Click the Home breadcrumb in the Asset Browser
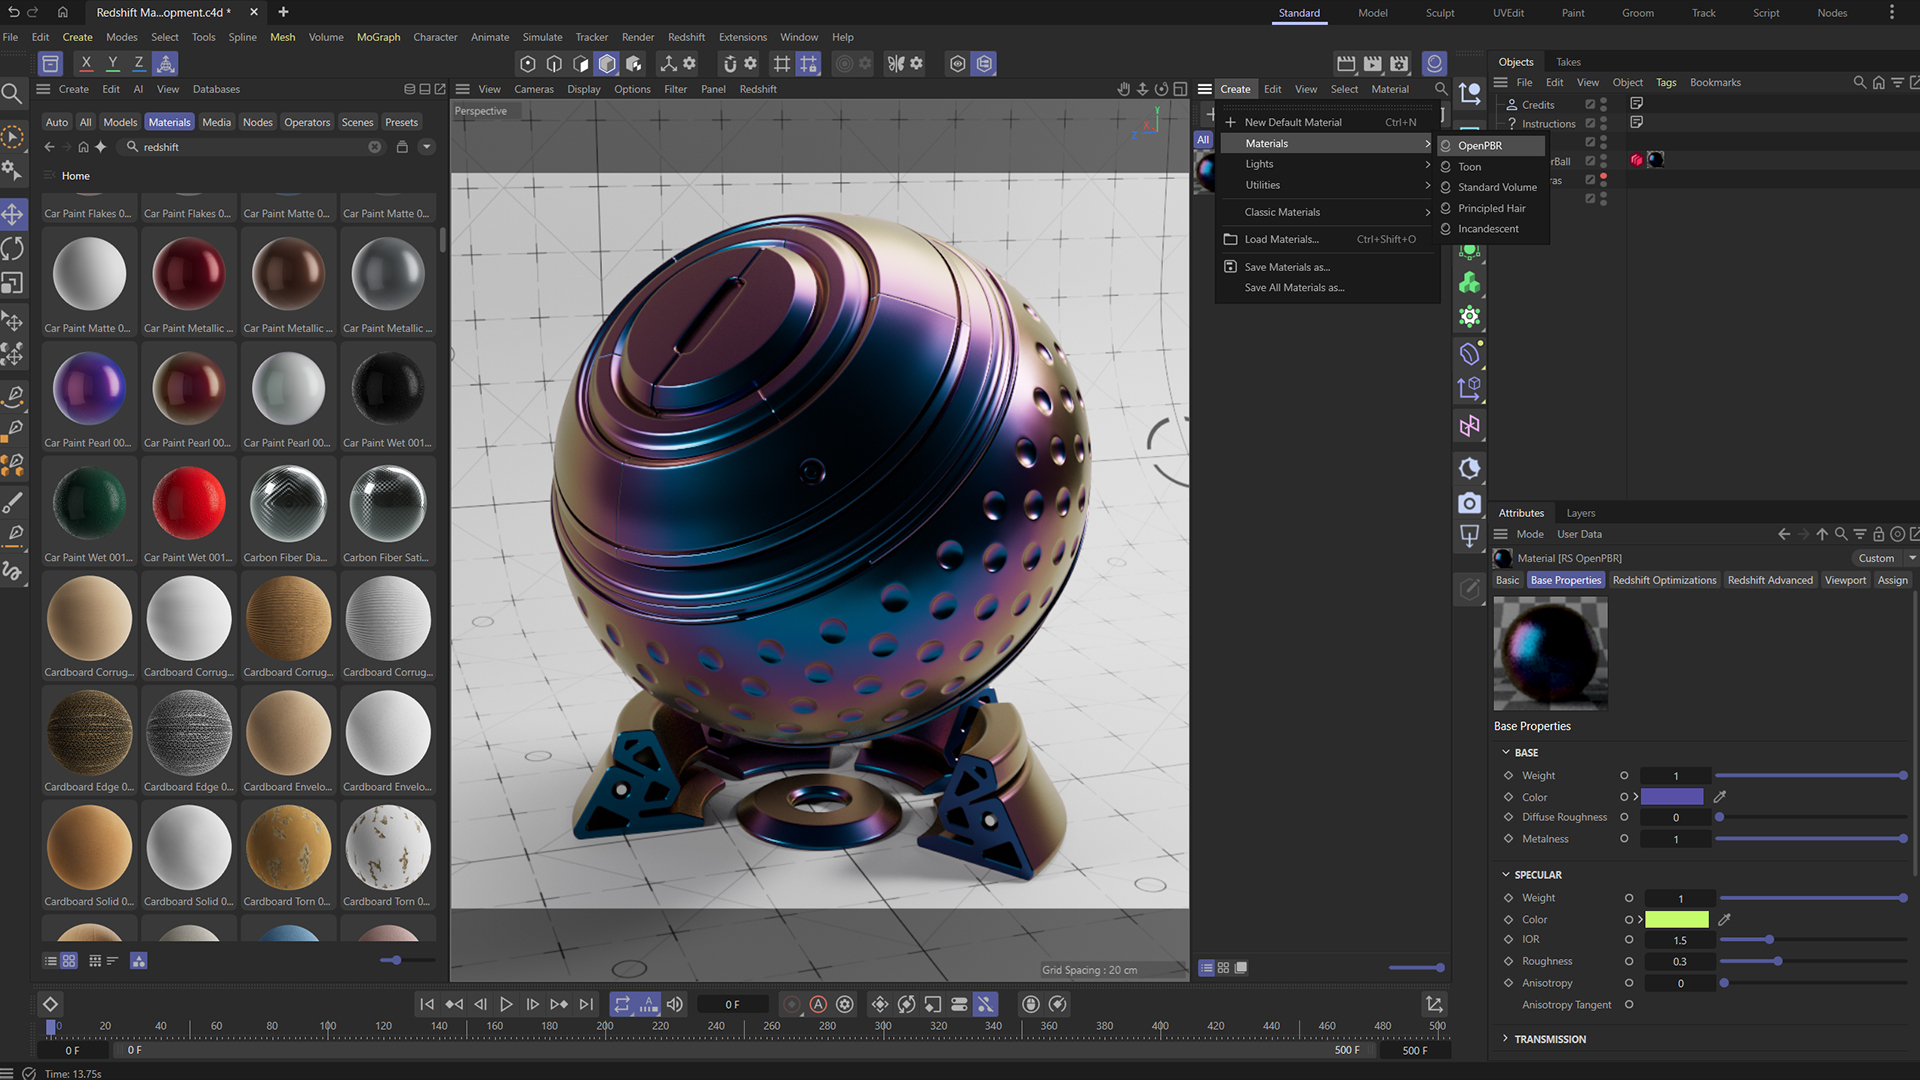Image resolution: width=1920 pixels, height=1080 pixels. click(x=76, y=175)
